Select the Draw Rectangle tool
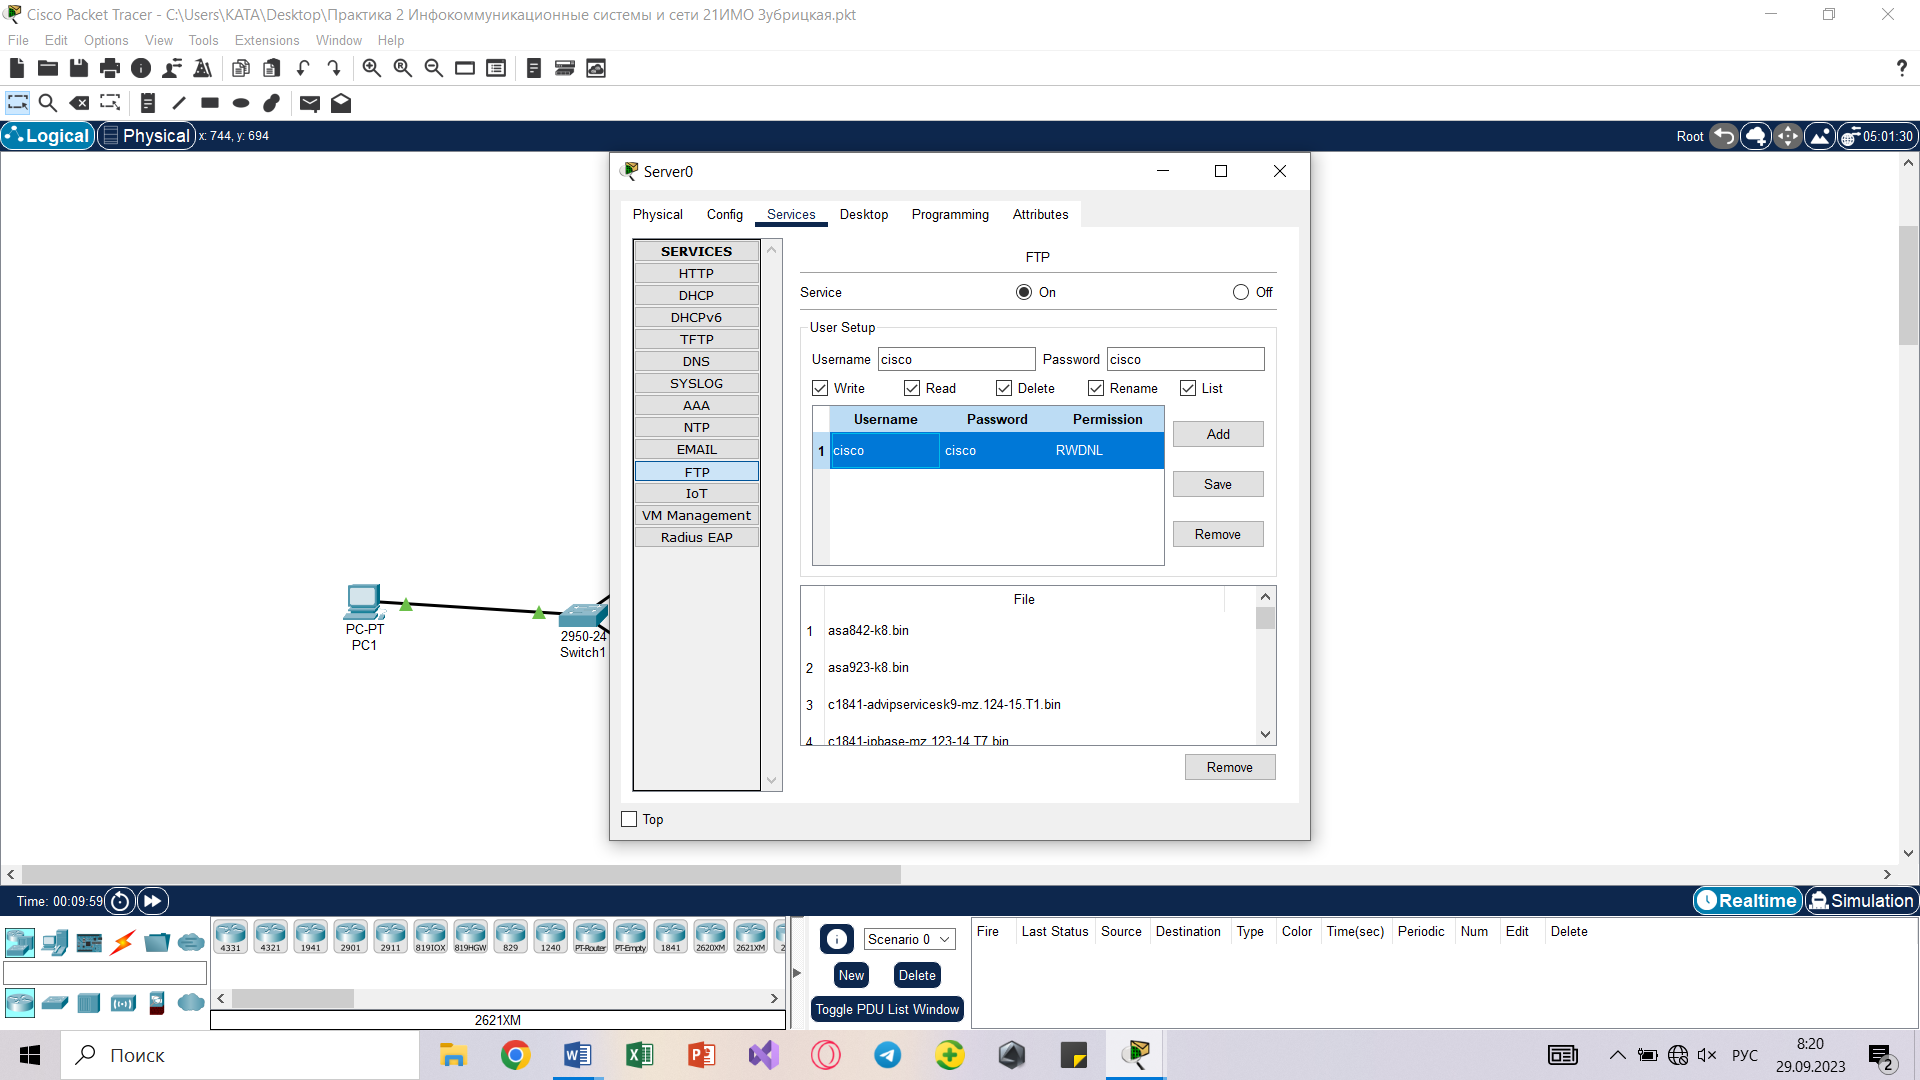The width and height of the screenshot is (1920, 1080). click(x=210, y=103)
